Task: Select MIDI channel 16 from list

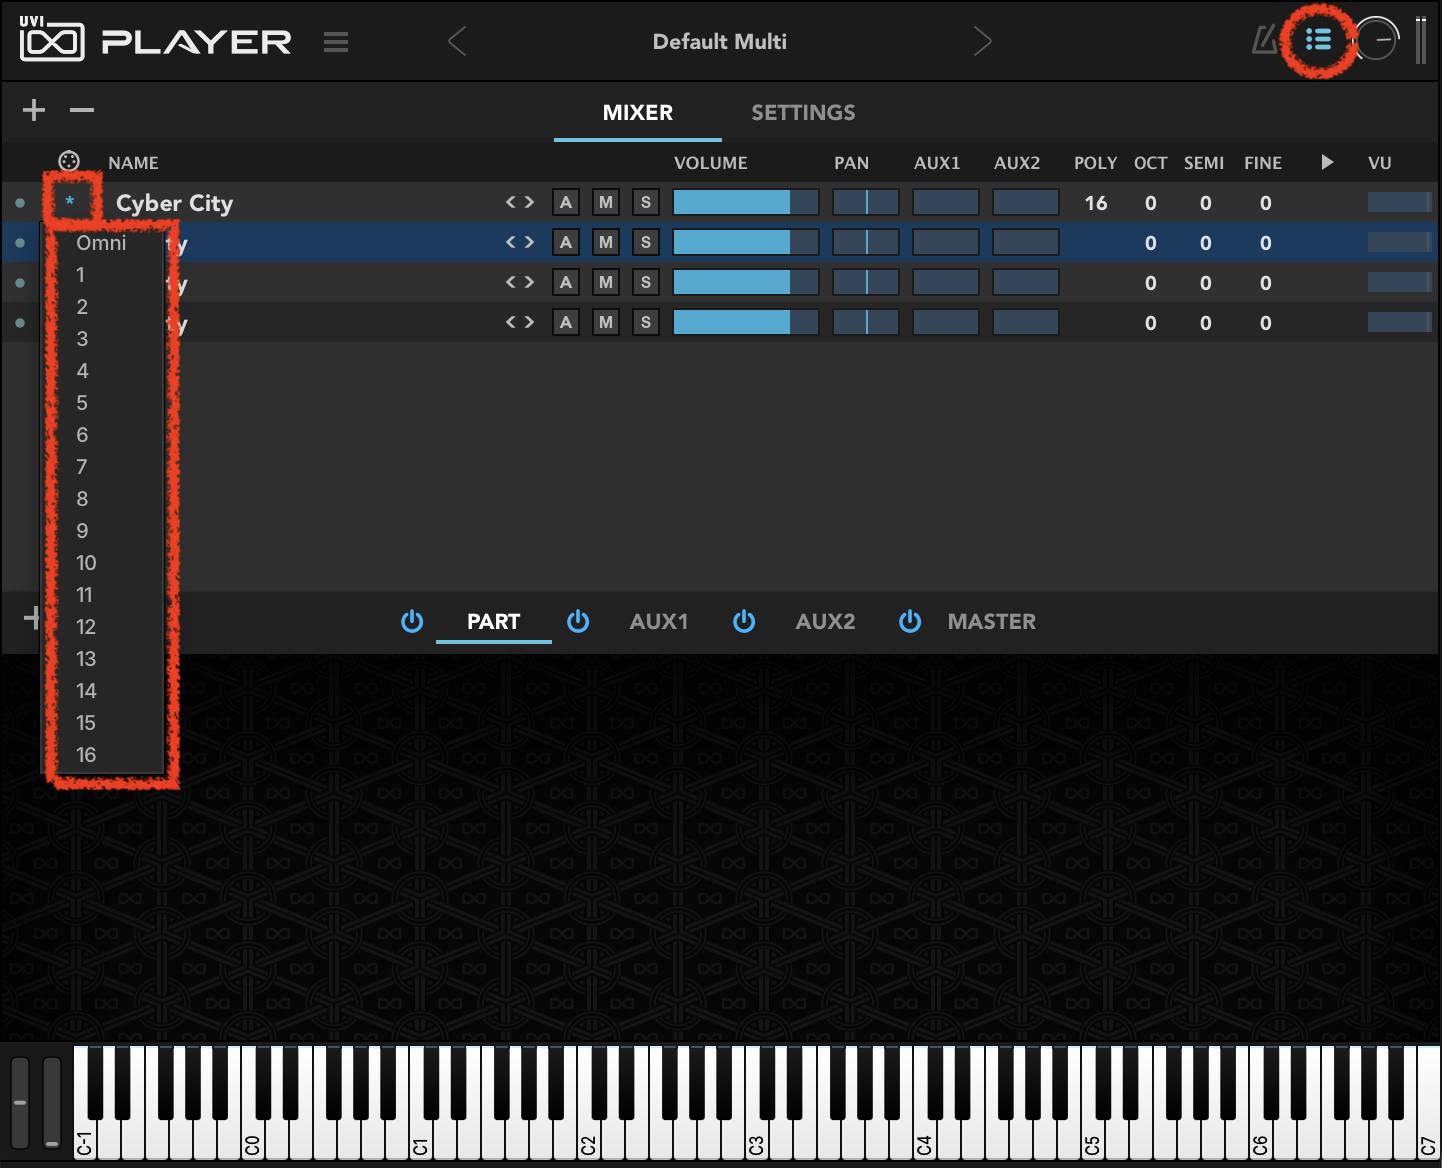Action: pyautogui.click(x=86, y=755)
